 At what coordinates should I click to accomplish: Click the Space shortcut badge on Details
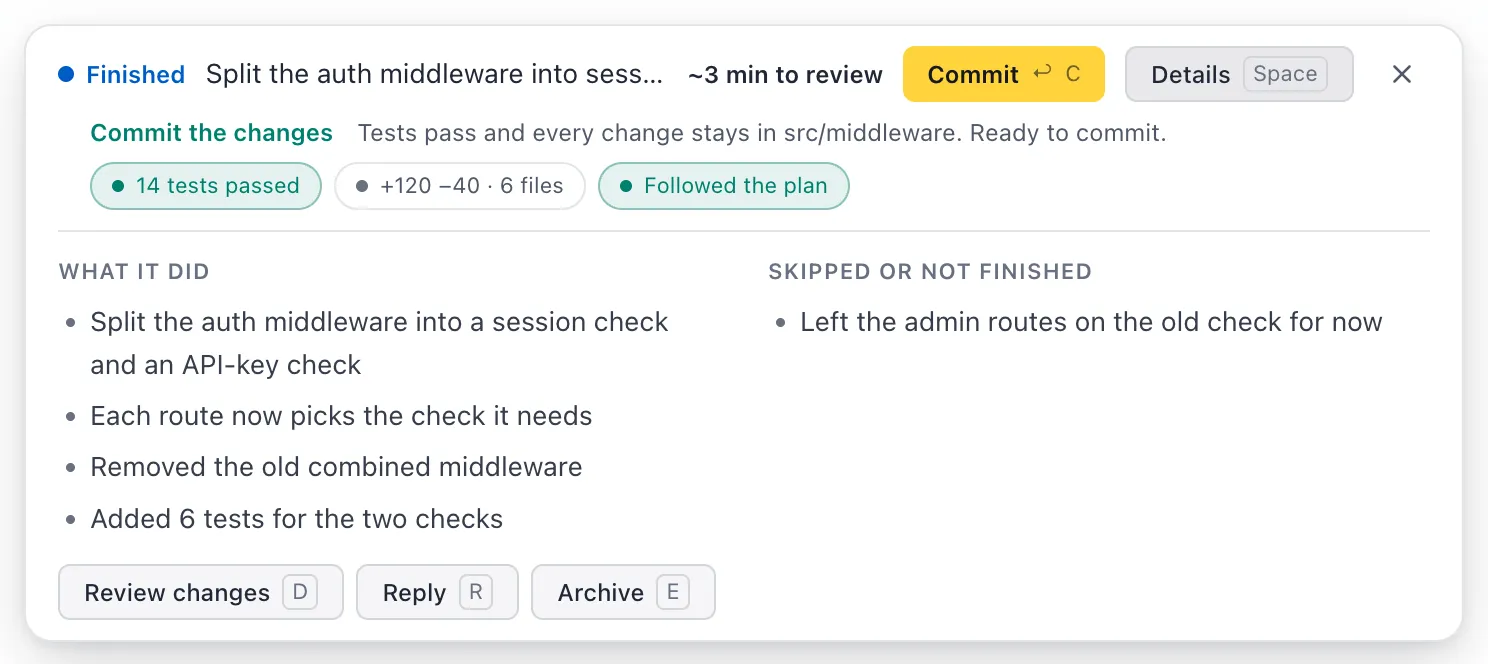1285,74
